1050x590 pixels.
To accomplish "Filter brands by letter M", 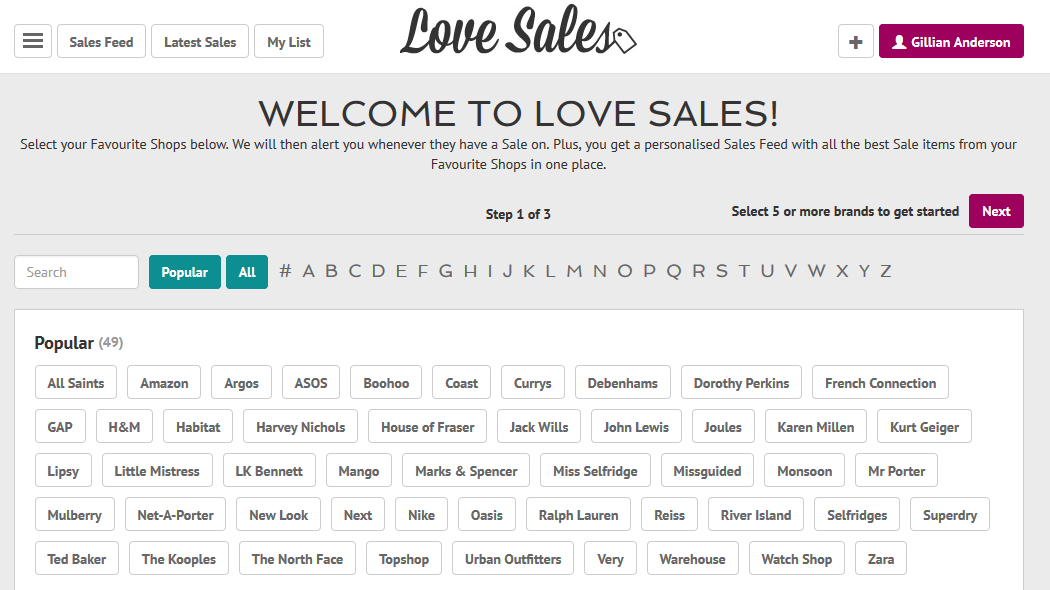I will point(574,271).
